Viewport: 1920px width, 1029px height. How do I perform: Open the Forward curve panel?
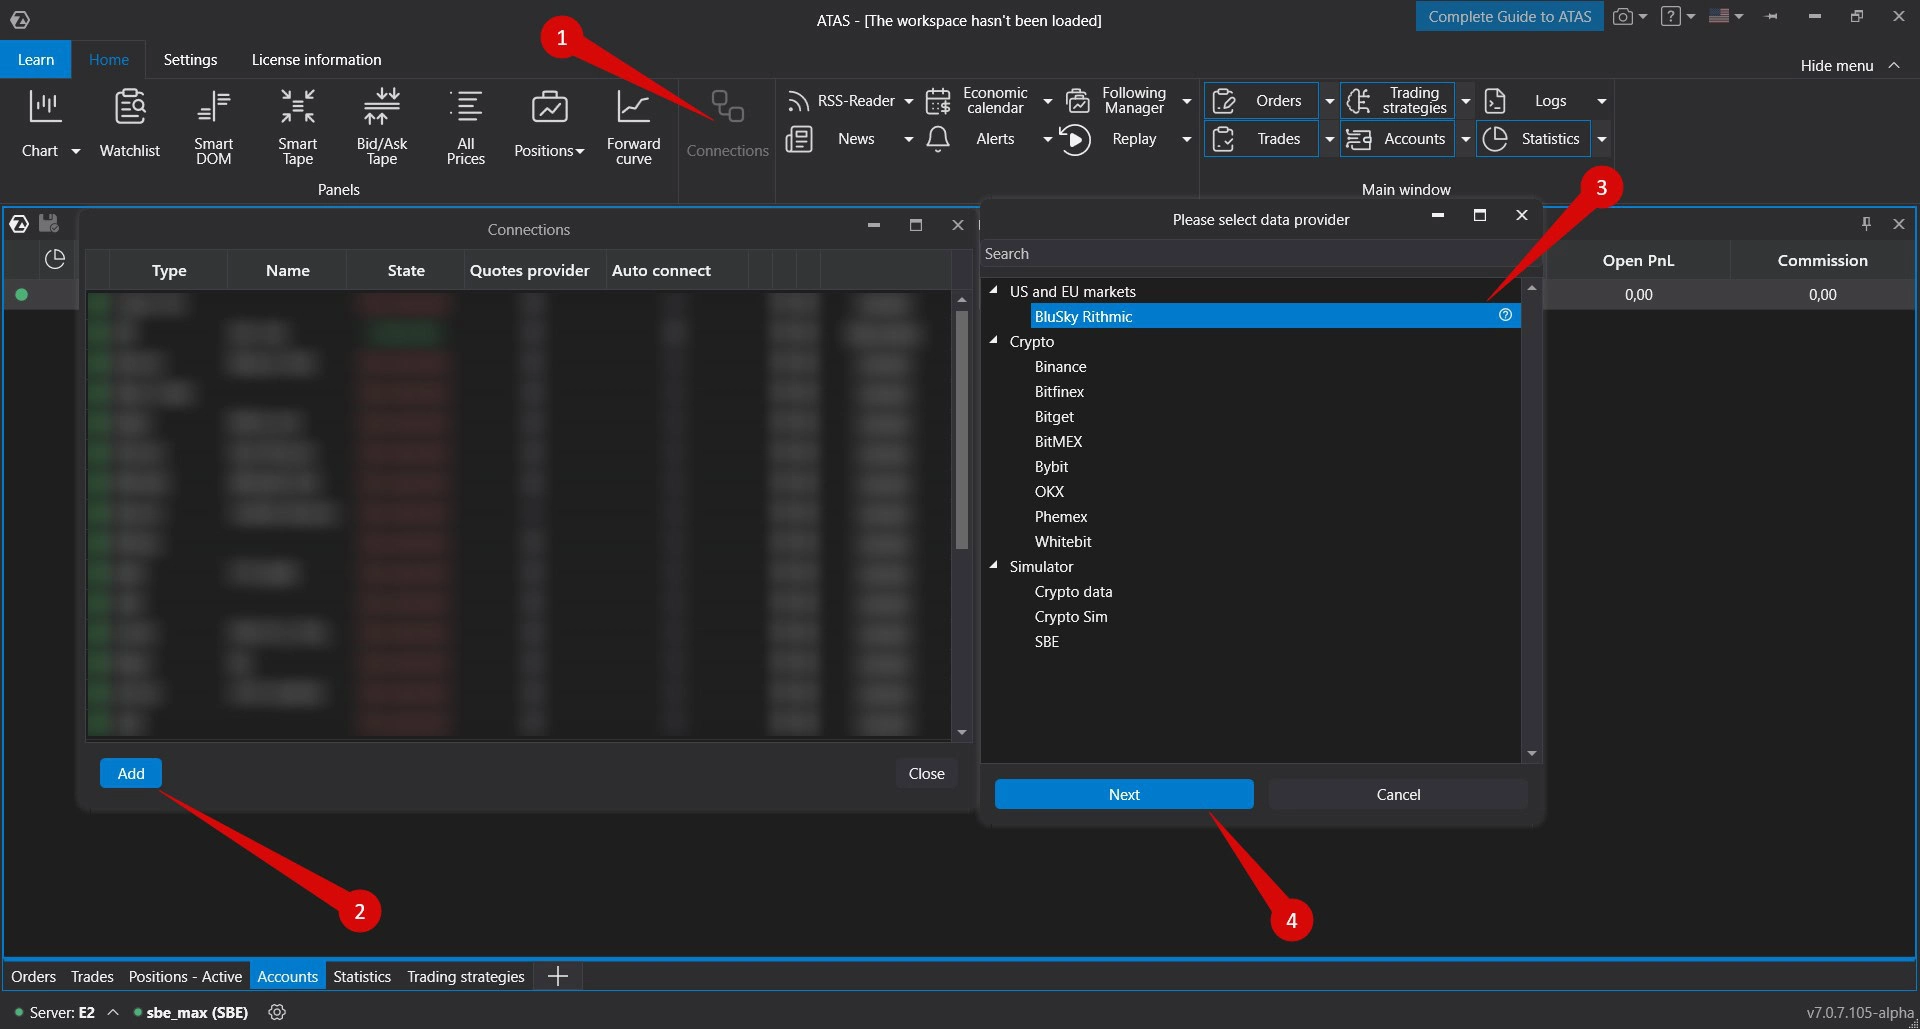point(633,126)
